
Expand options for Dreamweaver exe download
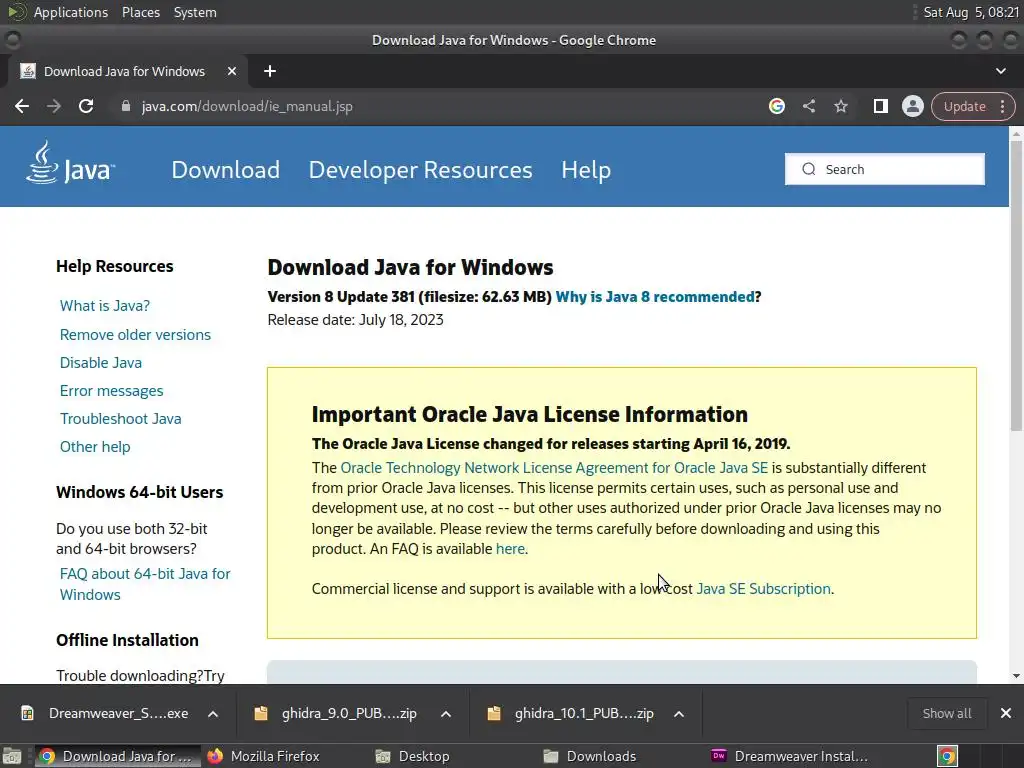213,713
